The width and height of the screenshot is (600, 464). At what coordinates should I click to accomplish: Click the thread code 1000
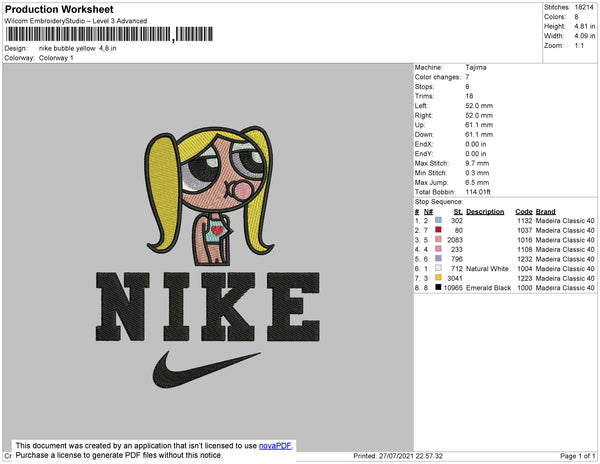pyautogui.click(x=525, y=288)
